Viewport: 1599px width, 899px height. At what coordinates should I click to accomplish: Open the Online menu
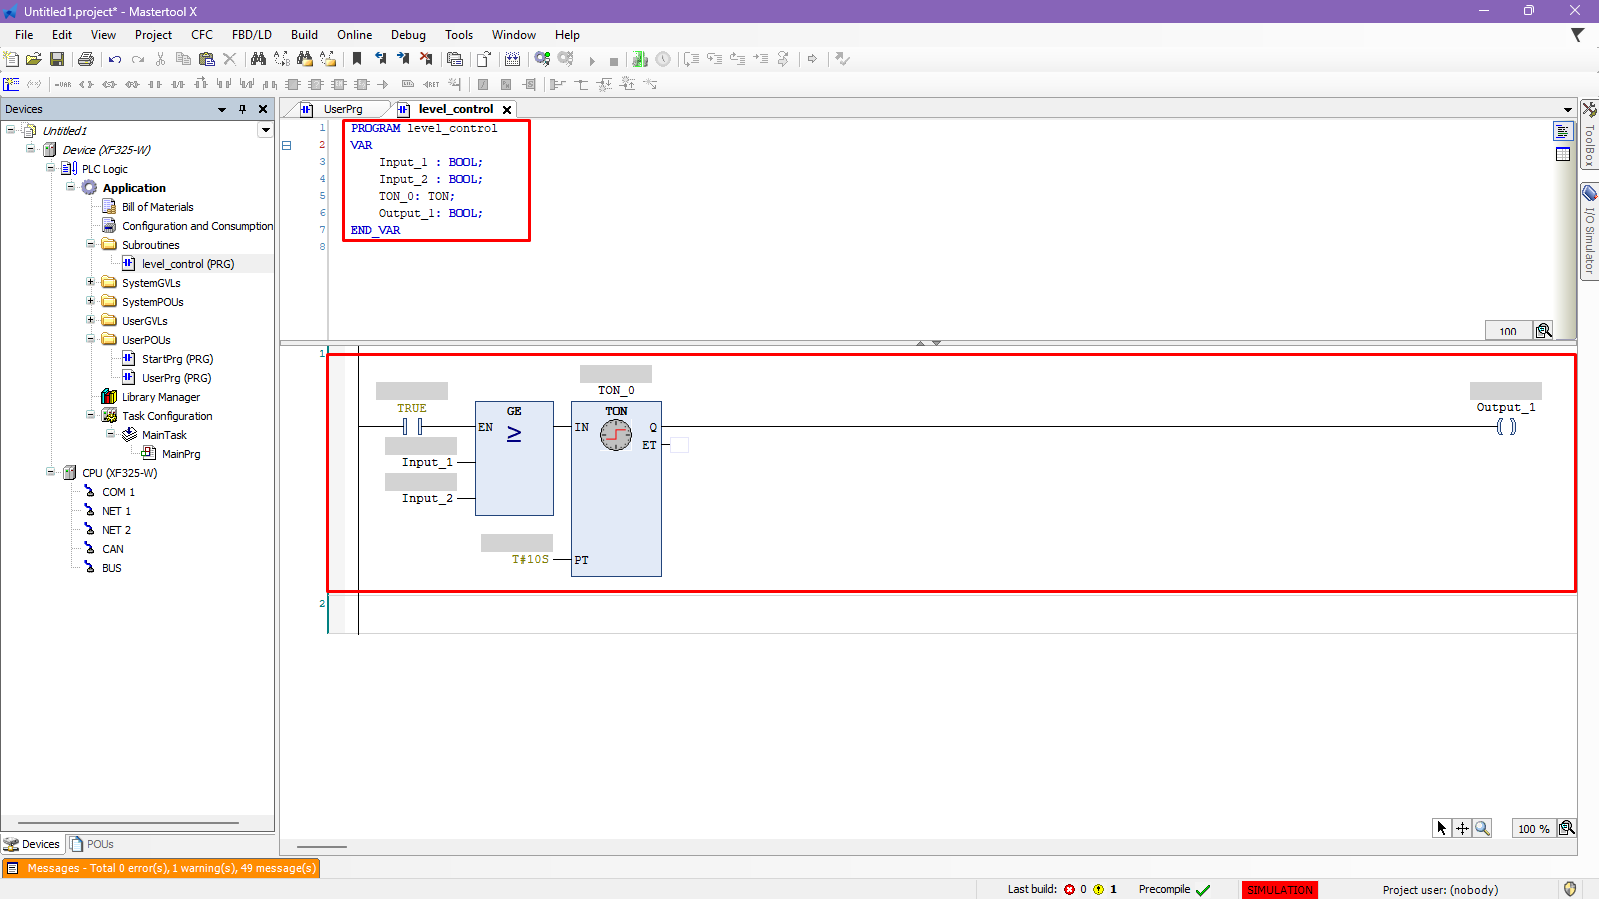click(354, 35)
